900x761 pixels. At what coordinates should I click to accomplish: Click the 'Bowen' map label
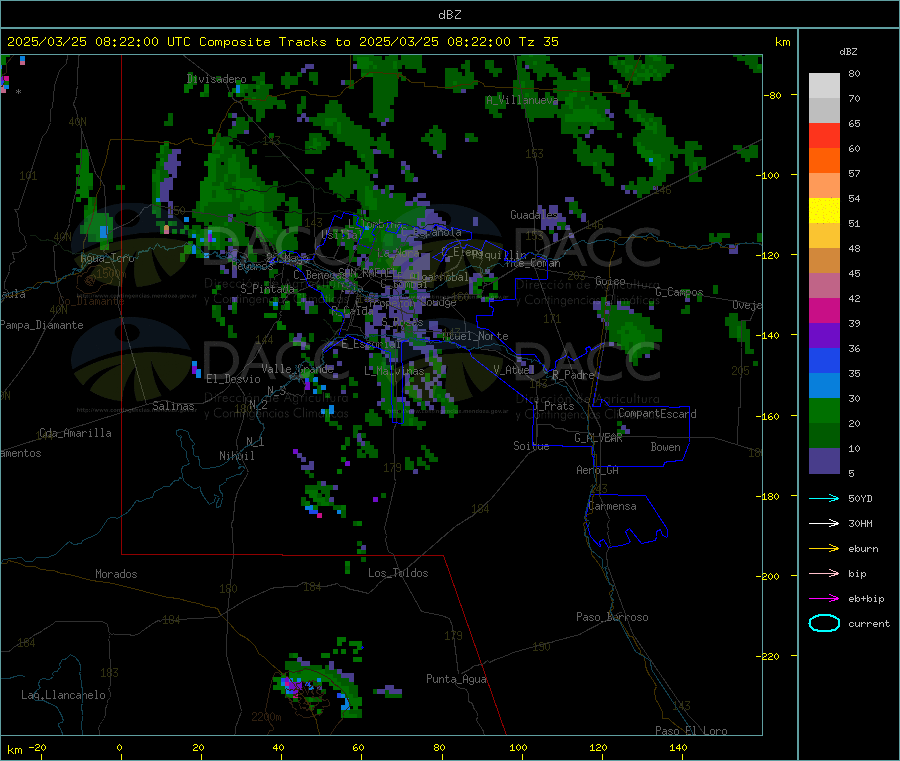[x=665, y=448]
